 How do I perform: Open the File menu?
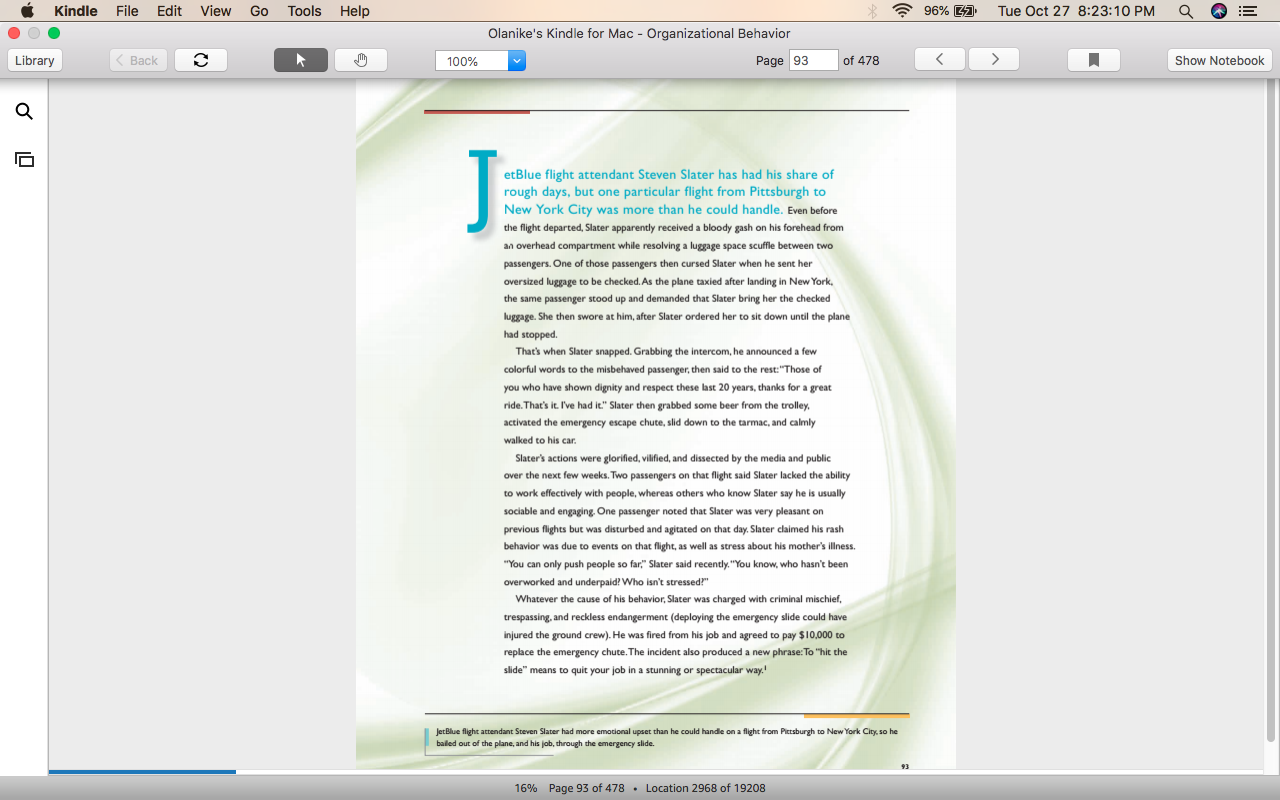[127, 11]
